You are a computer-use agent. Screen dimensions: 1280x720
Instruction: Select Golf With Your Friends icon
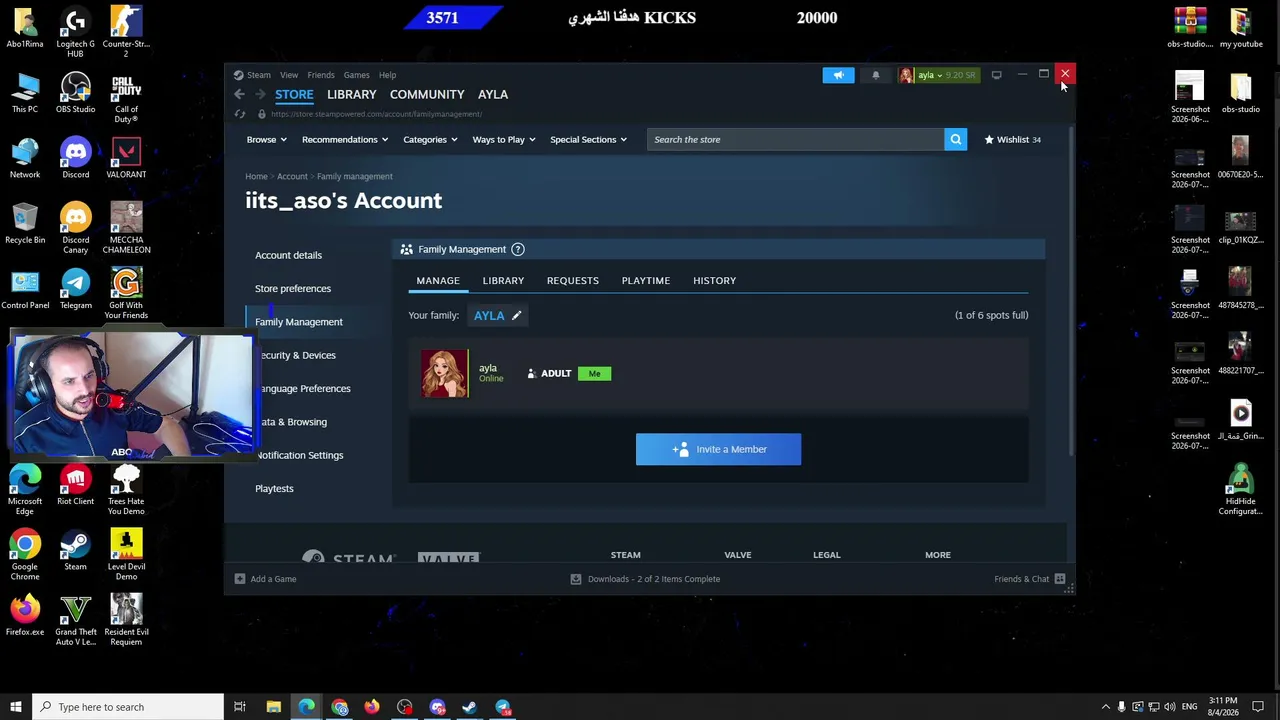pyautogui.click(x=126, y=295)
